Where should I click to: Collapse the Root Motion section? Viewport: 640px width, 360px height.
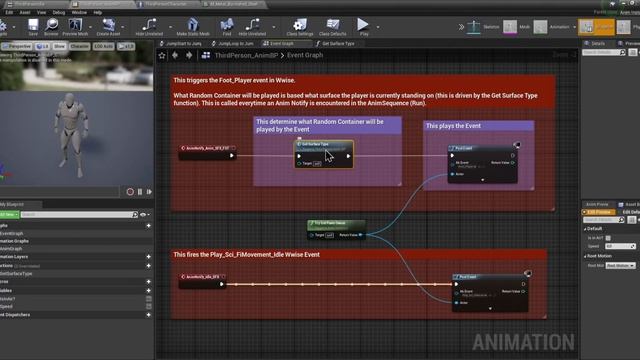[x=585, y=256]
